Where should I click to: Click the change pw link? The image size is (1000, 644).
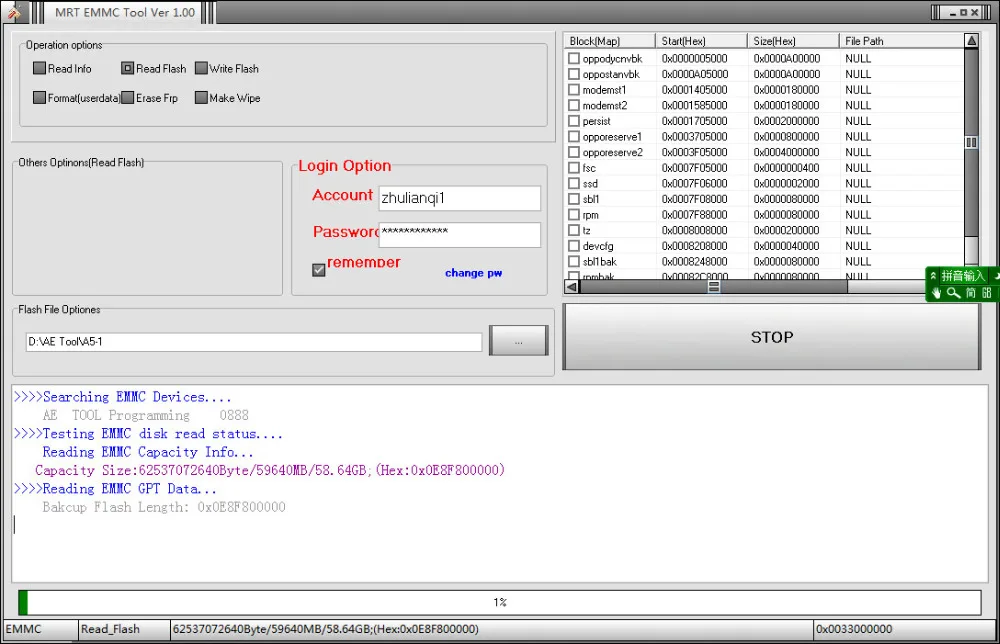(473, 273)
